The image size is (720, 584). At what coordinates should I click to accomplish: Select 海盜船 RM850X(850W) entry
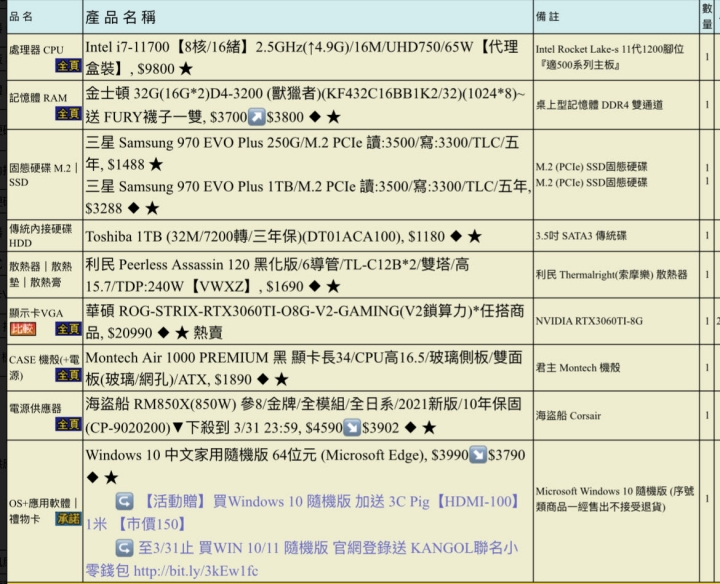tap(303, 416)
